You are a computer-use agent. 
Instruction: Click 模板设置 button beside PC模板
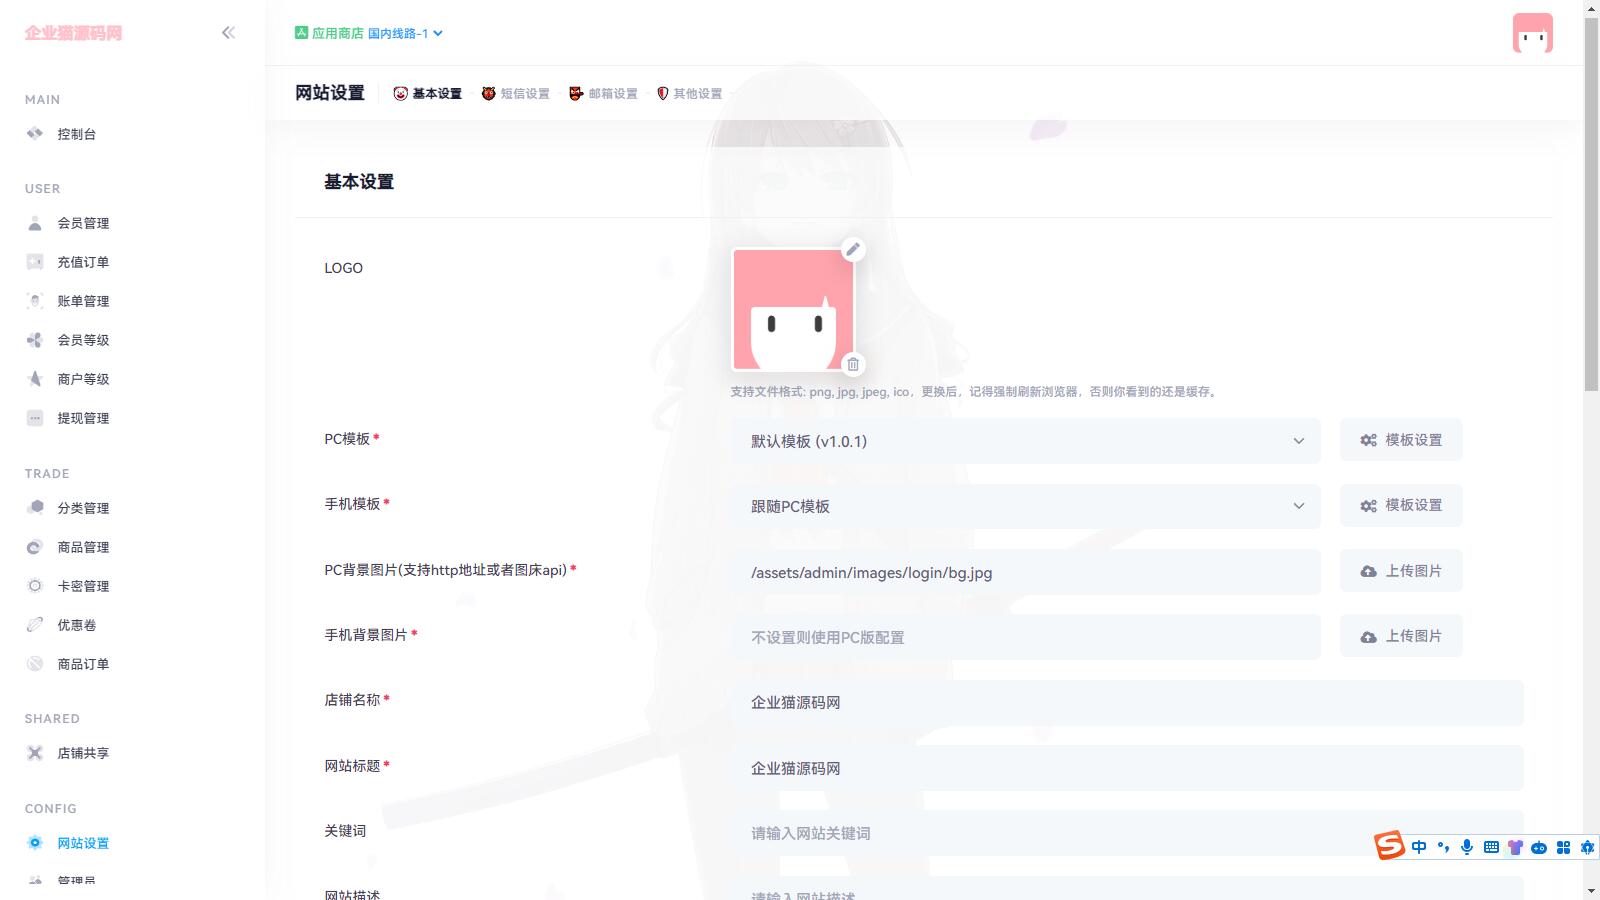coord(1401,440)
